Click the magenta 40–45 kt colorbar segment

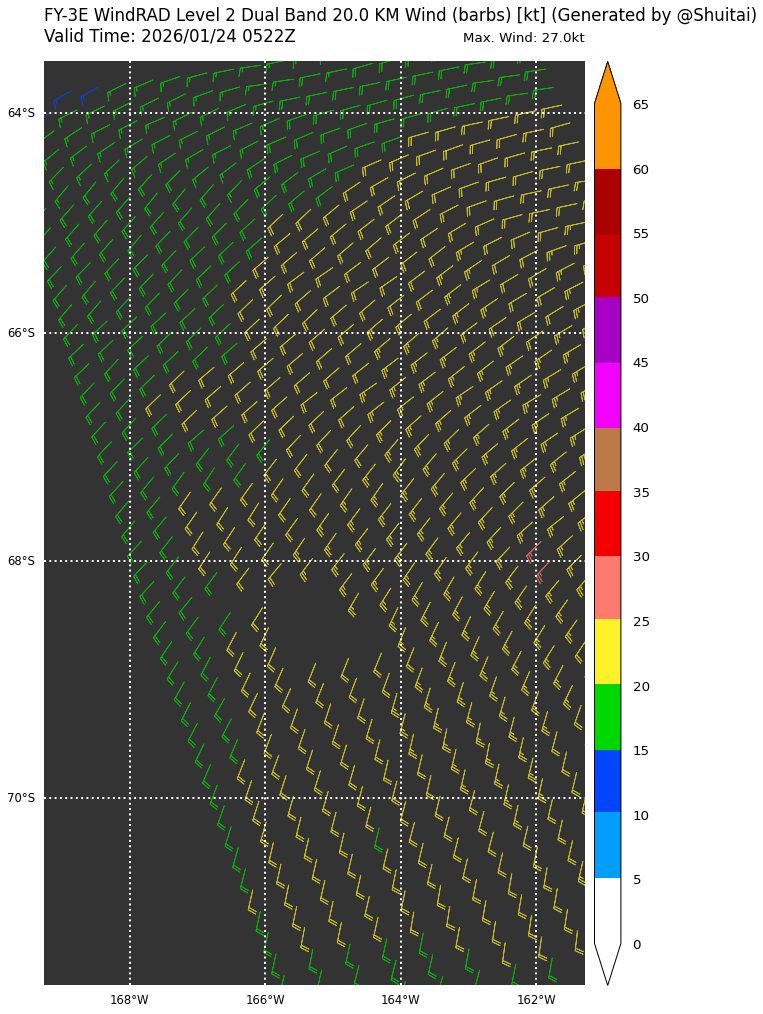(607, 395)
